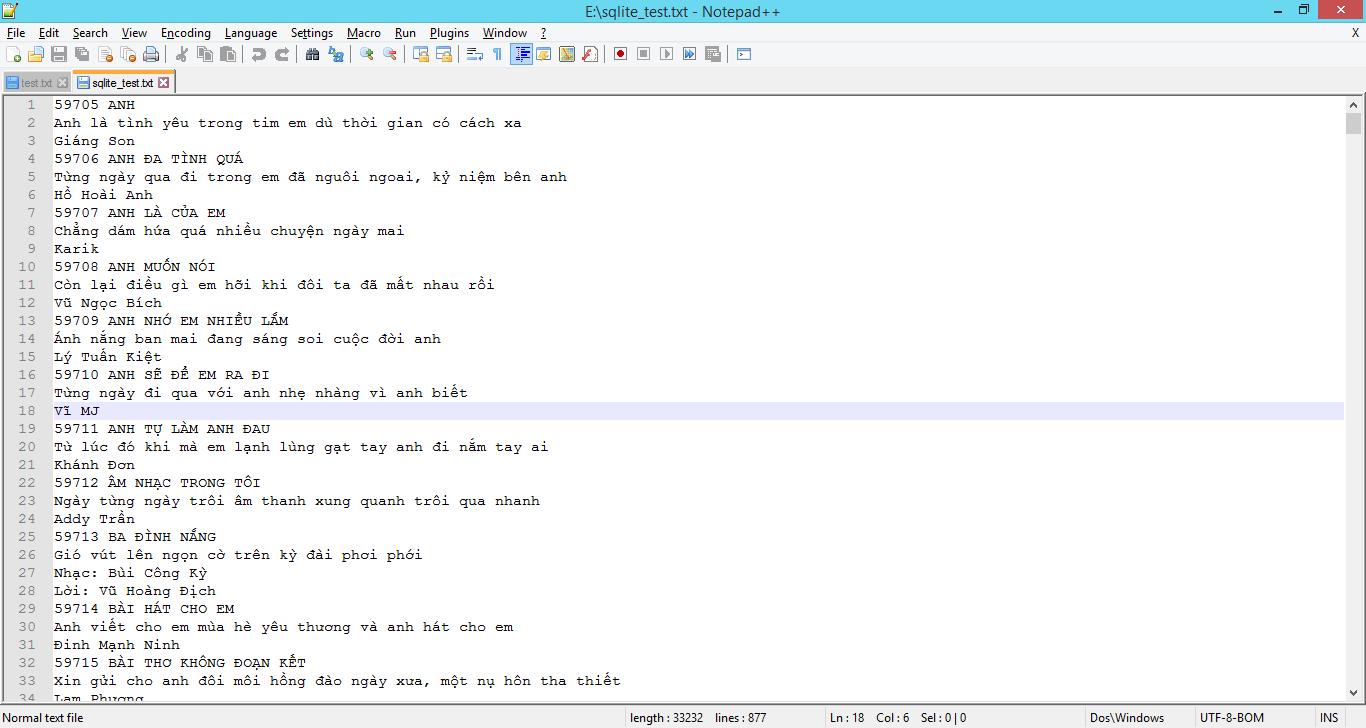
Task: Click the Replace toolbar icon
Action: 336,54
